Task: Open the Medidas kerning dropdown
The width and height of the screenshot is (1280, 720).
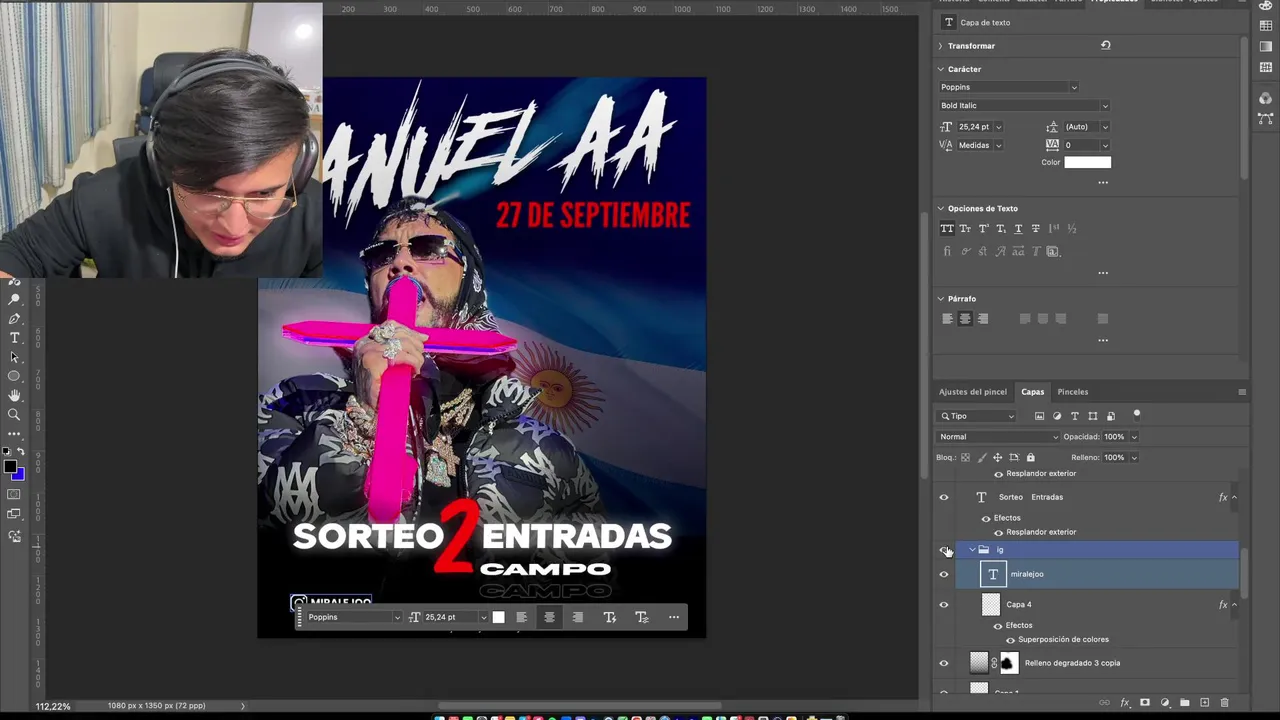Action: click(998, 145)
